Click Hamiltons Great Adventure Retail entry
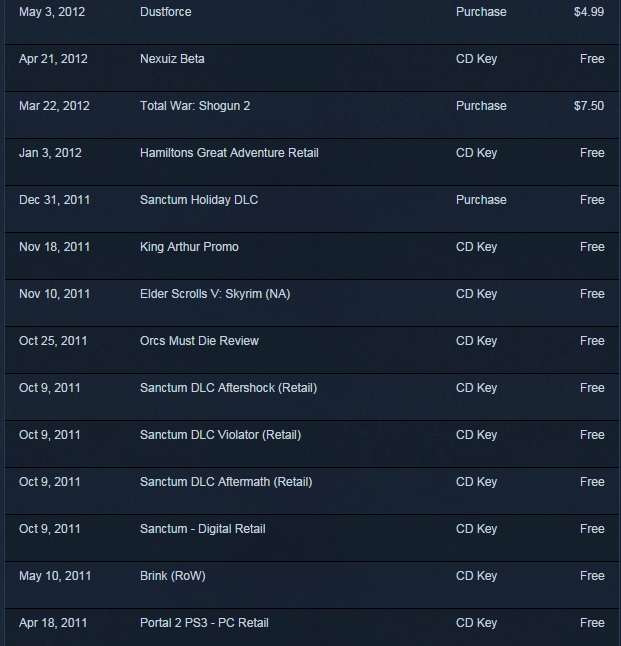621x646 pixels. [x=312, y=162]
